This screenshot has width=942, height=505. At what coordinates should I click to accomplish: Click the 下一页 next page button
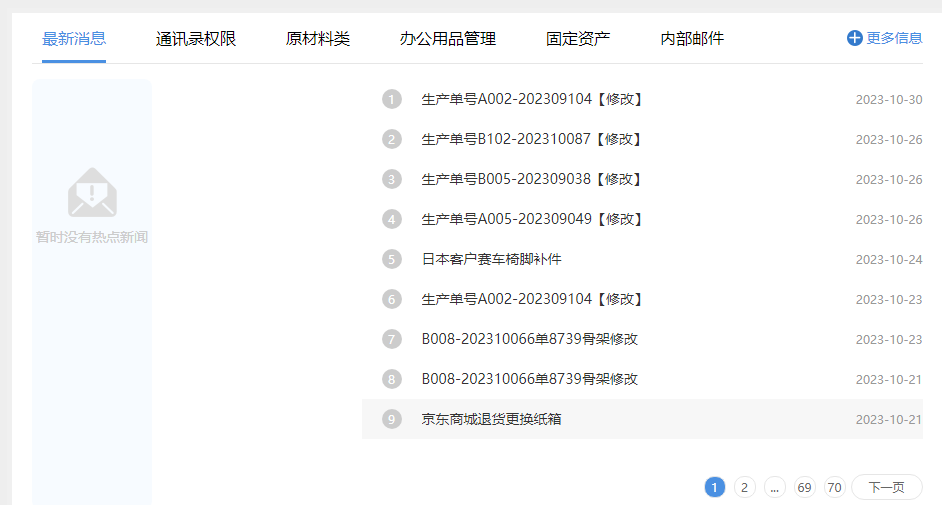click(886, 487)
